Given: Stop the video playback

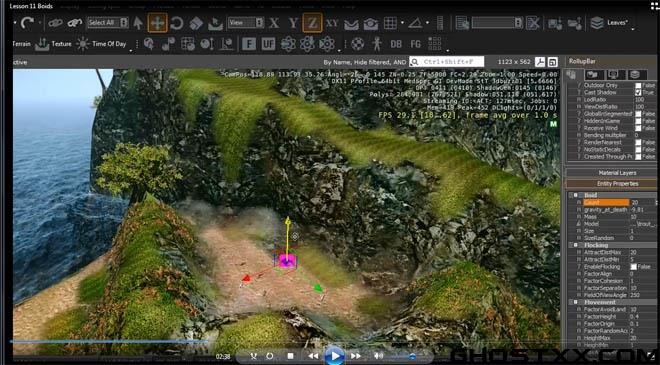Looking at the screenshot, I should pos(290,356).
